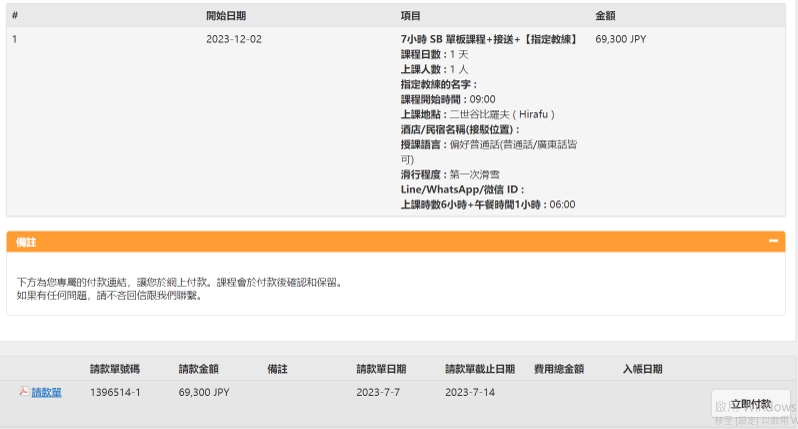This screenshot has height=429, width=798.
Task: Click the PDF icon beside 請款單
Action: (x=24, y=391)
